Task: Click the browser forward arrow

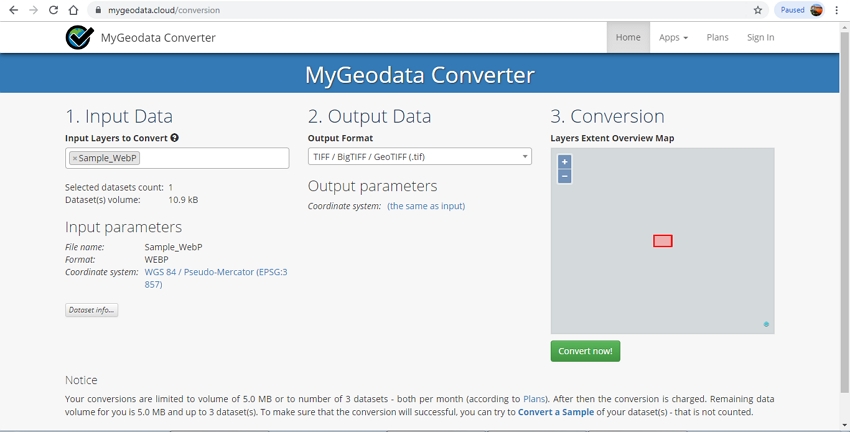Action: (x=34, y=10)
